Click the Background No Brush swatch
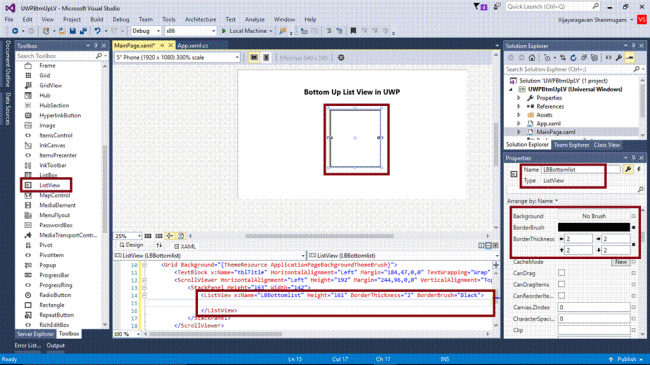The height and width of the screenshot is (365, 650). click(594, 216)
